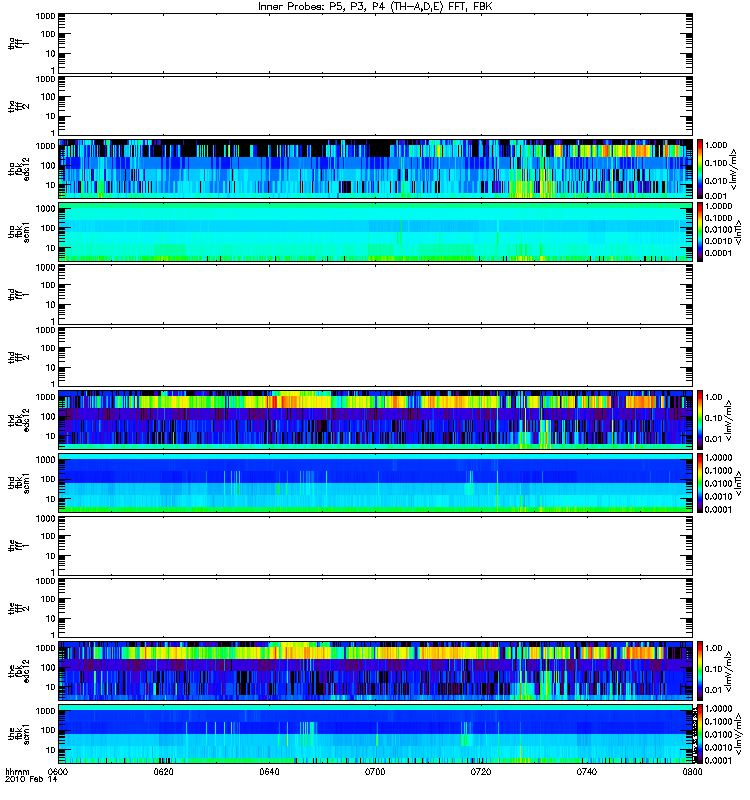
Task: Click the '2010 Feb 14' date label
Action: 31,779
